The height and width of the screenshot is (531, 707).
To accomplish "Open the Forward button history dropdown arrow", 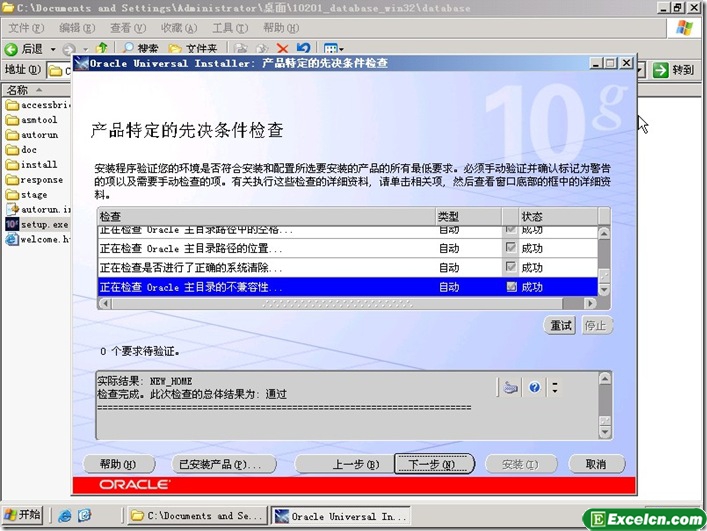I will pos(86,49).
